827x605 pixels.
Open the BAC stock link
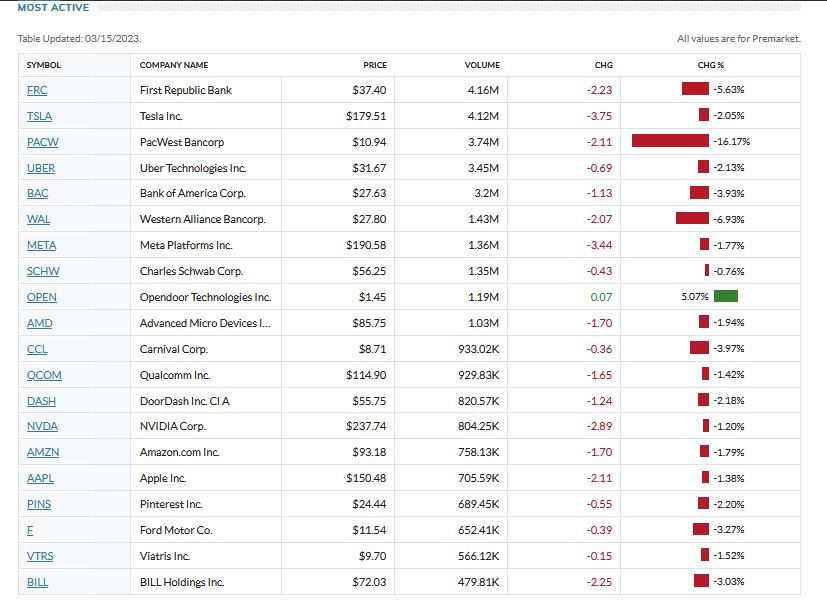point(37,193)
